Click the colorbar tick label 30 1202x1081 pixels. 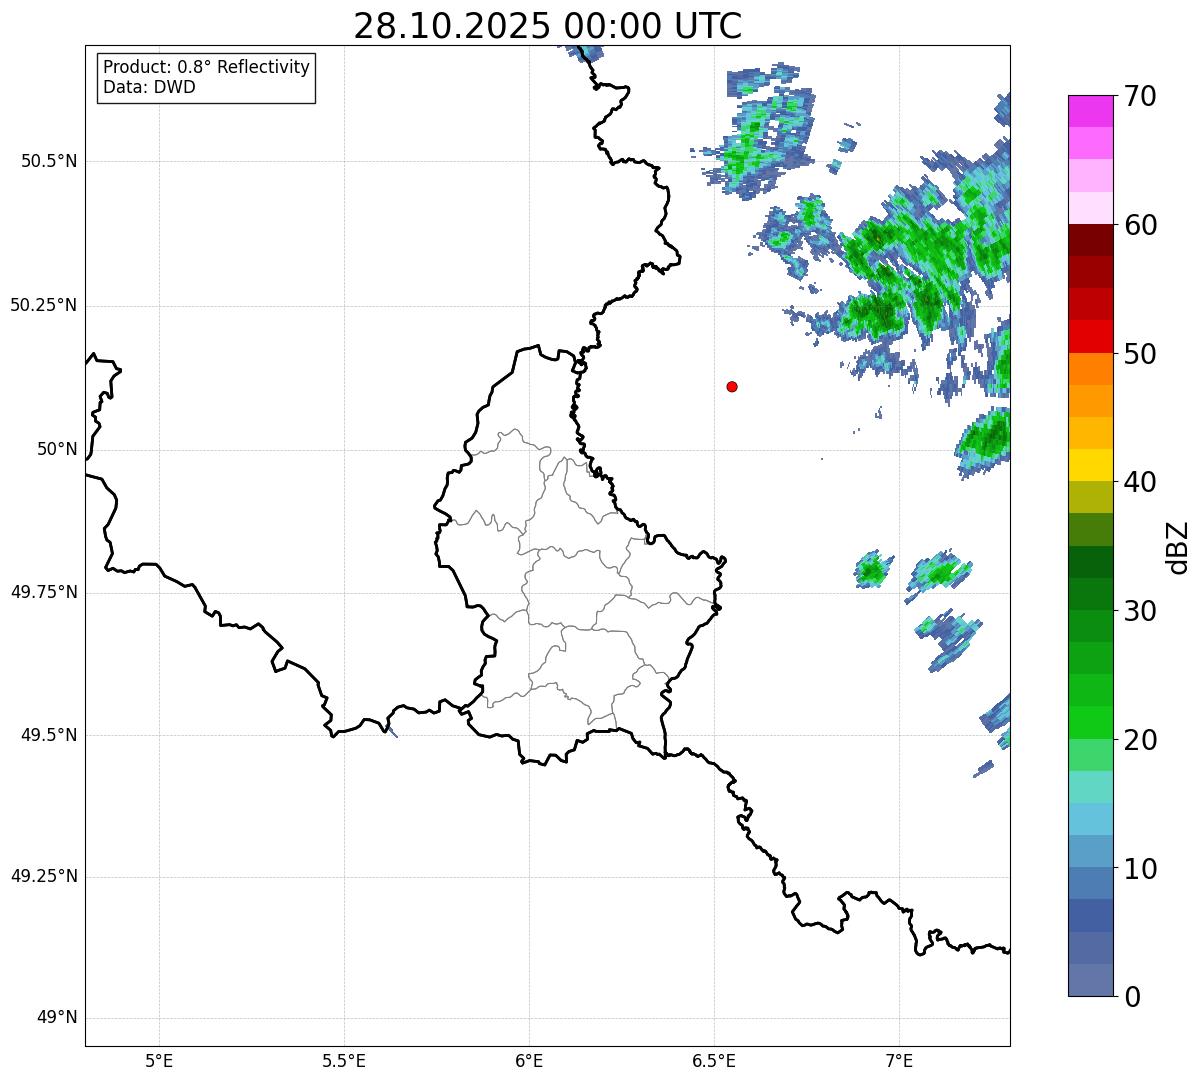[1140, 611]
